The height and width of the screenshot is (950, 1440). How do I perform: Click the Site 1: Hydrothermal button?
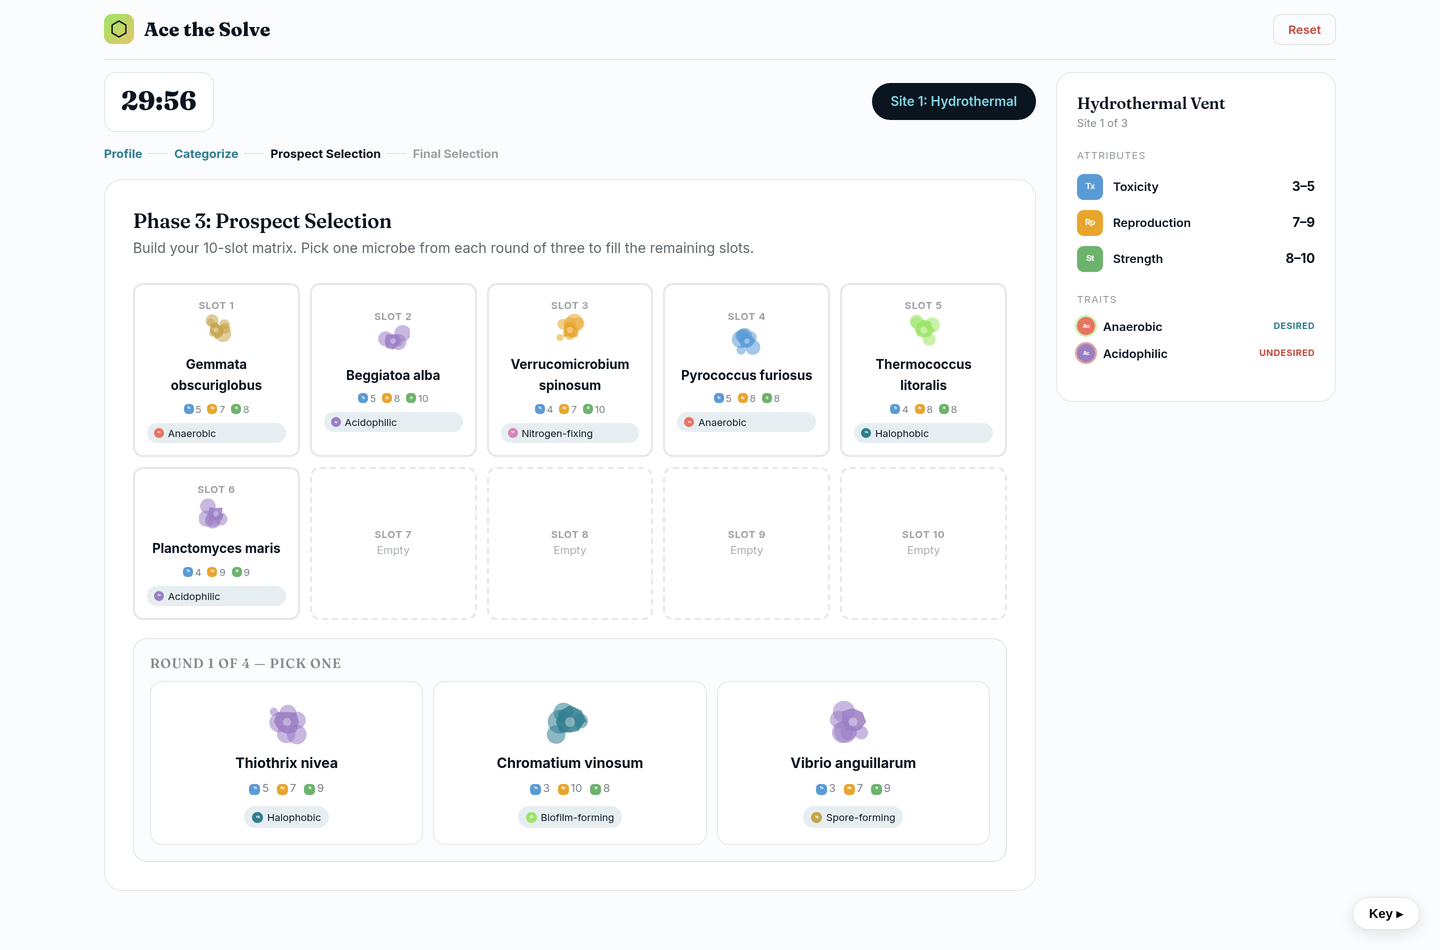pos(954,101)
